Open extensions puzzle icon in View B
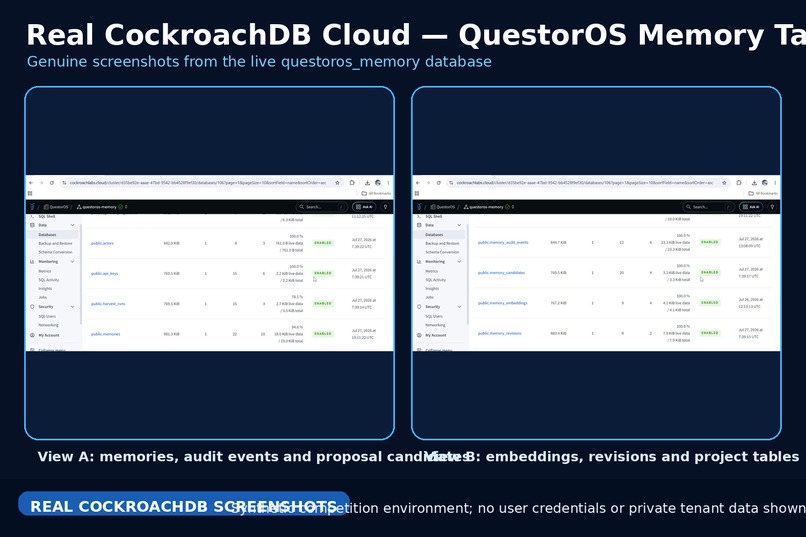This screenshot has height=537, width=806. 738,182
